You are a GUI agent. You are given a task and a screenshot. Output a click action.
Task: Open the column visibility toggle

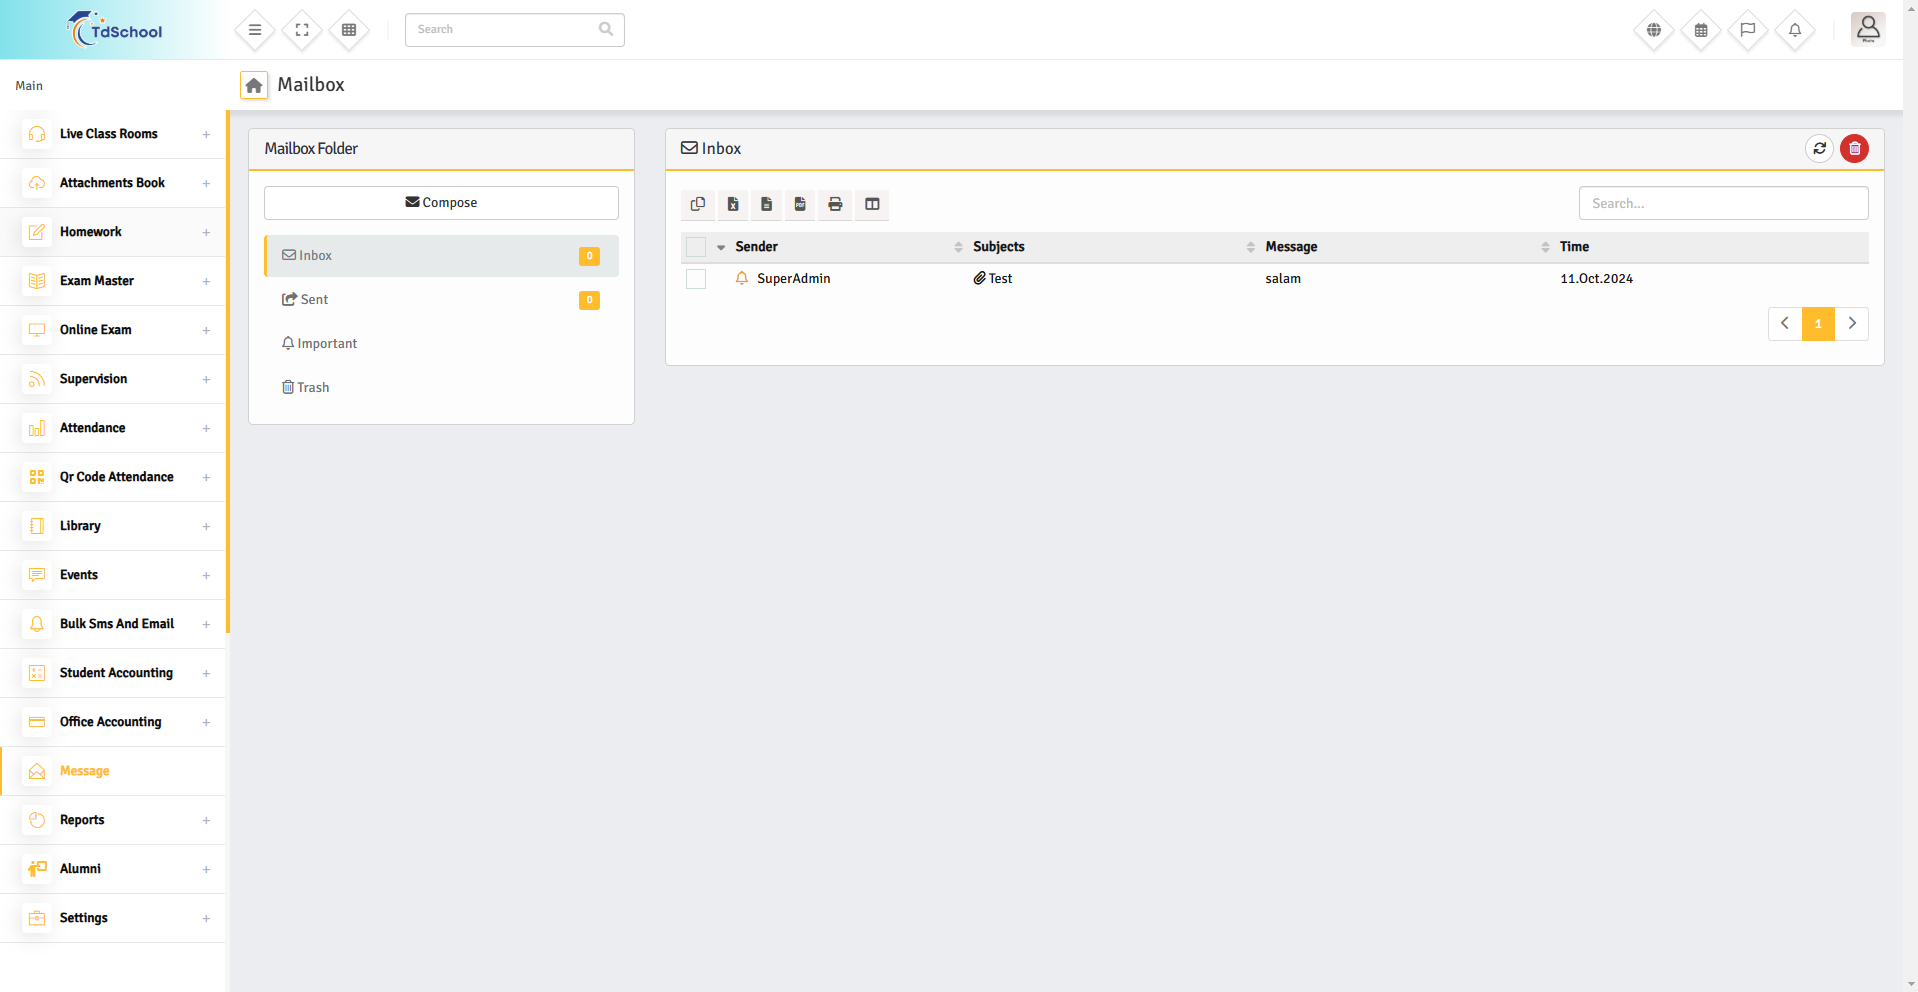click(x=872, y=204)
